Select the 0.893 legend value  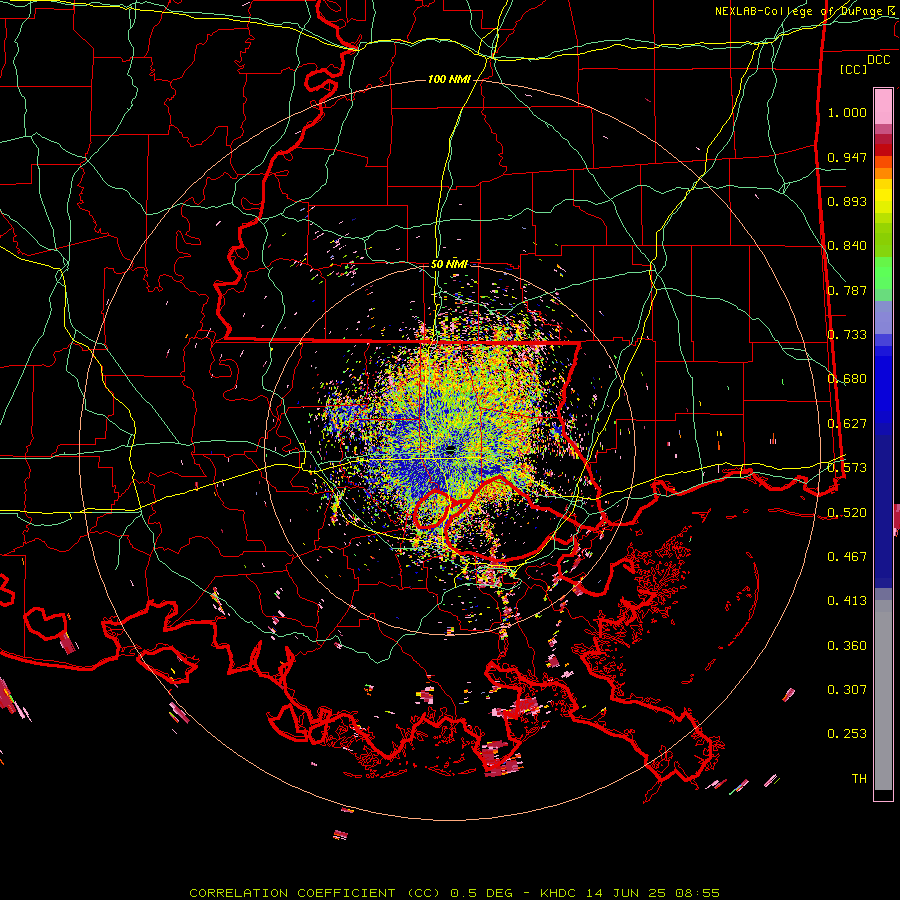847,201
